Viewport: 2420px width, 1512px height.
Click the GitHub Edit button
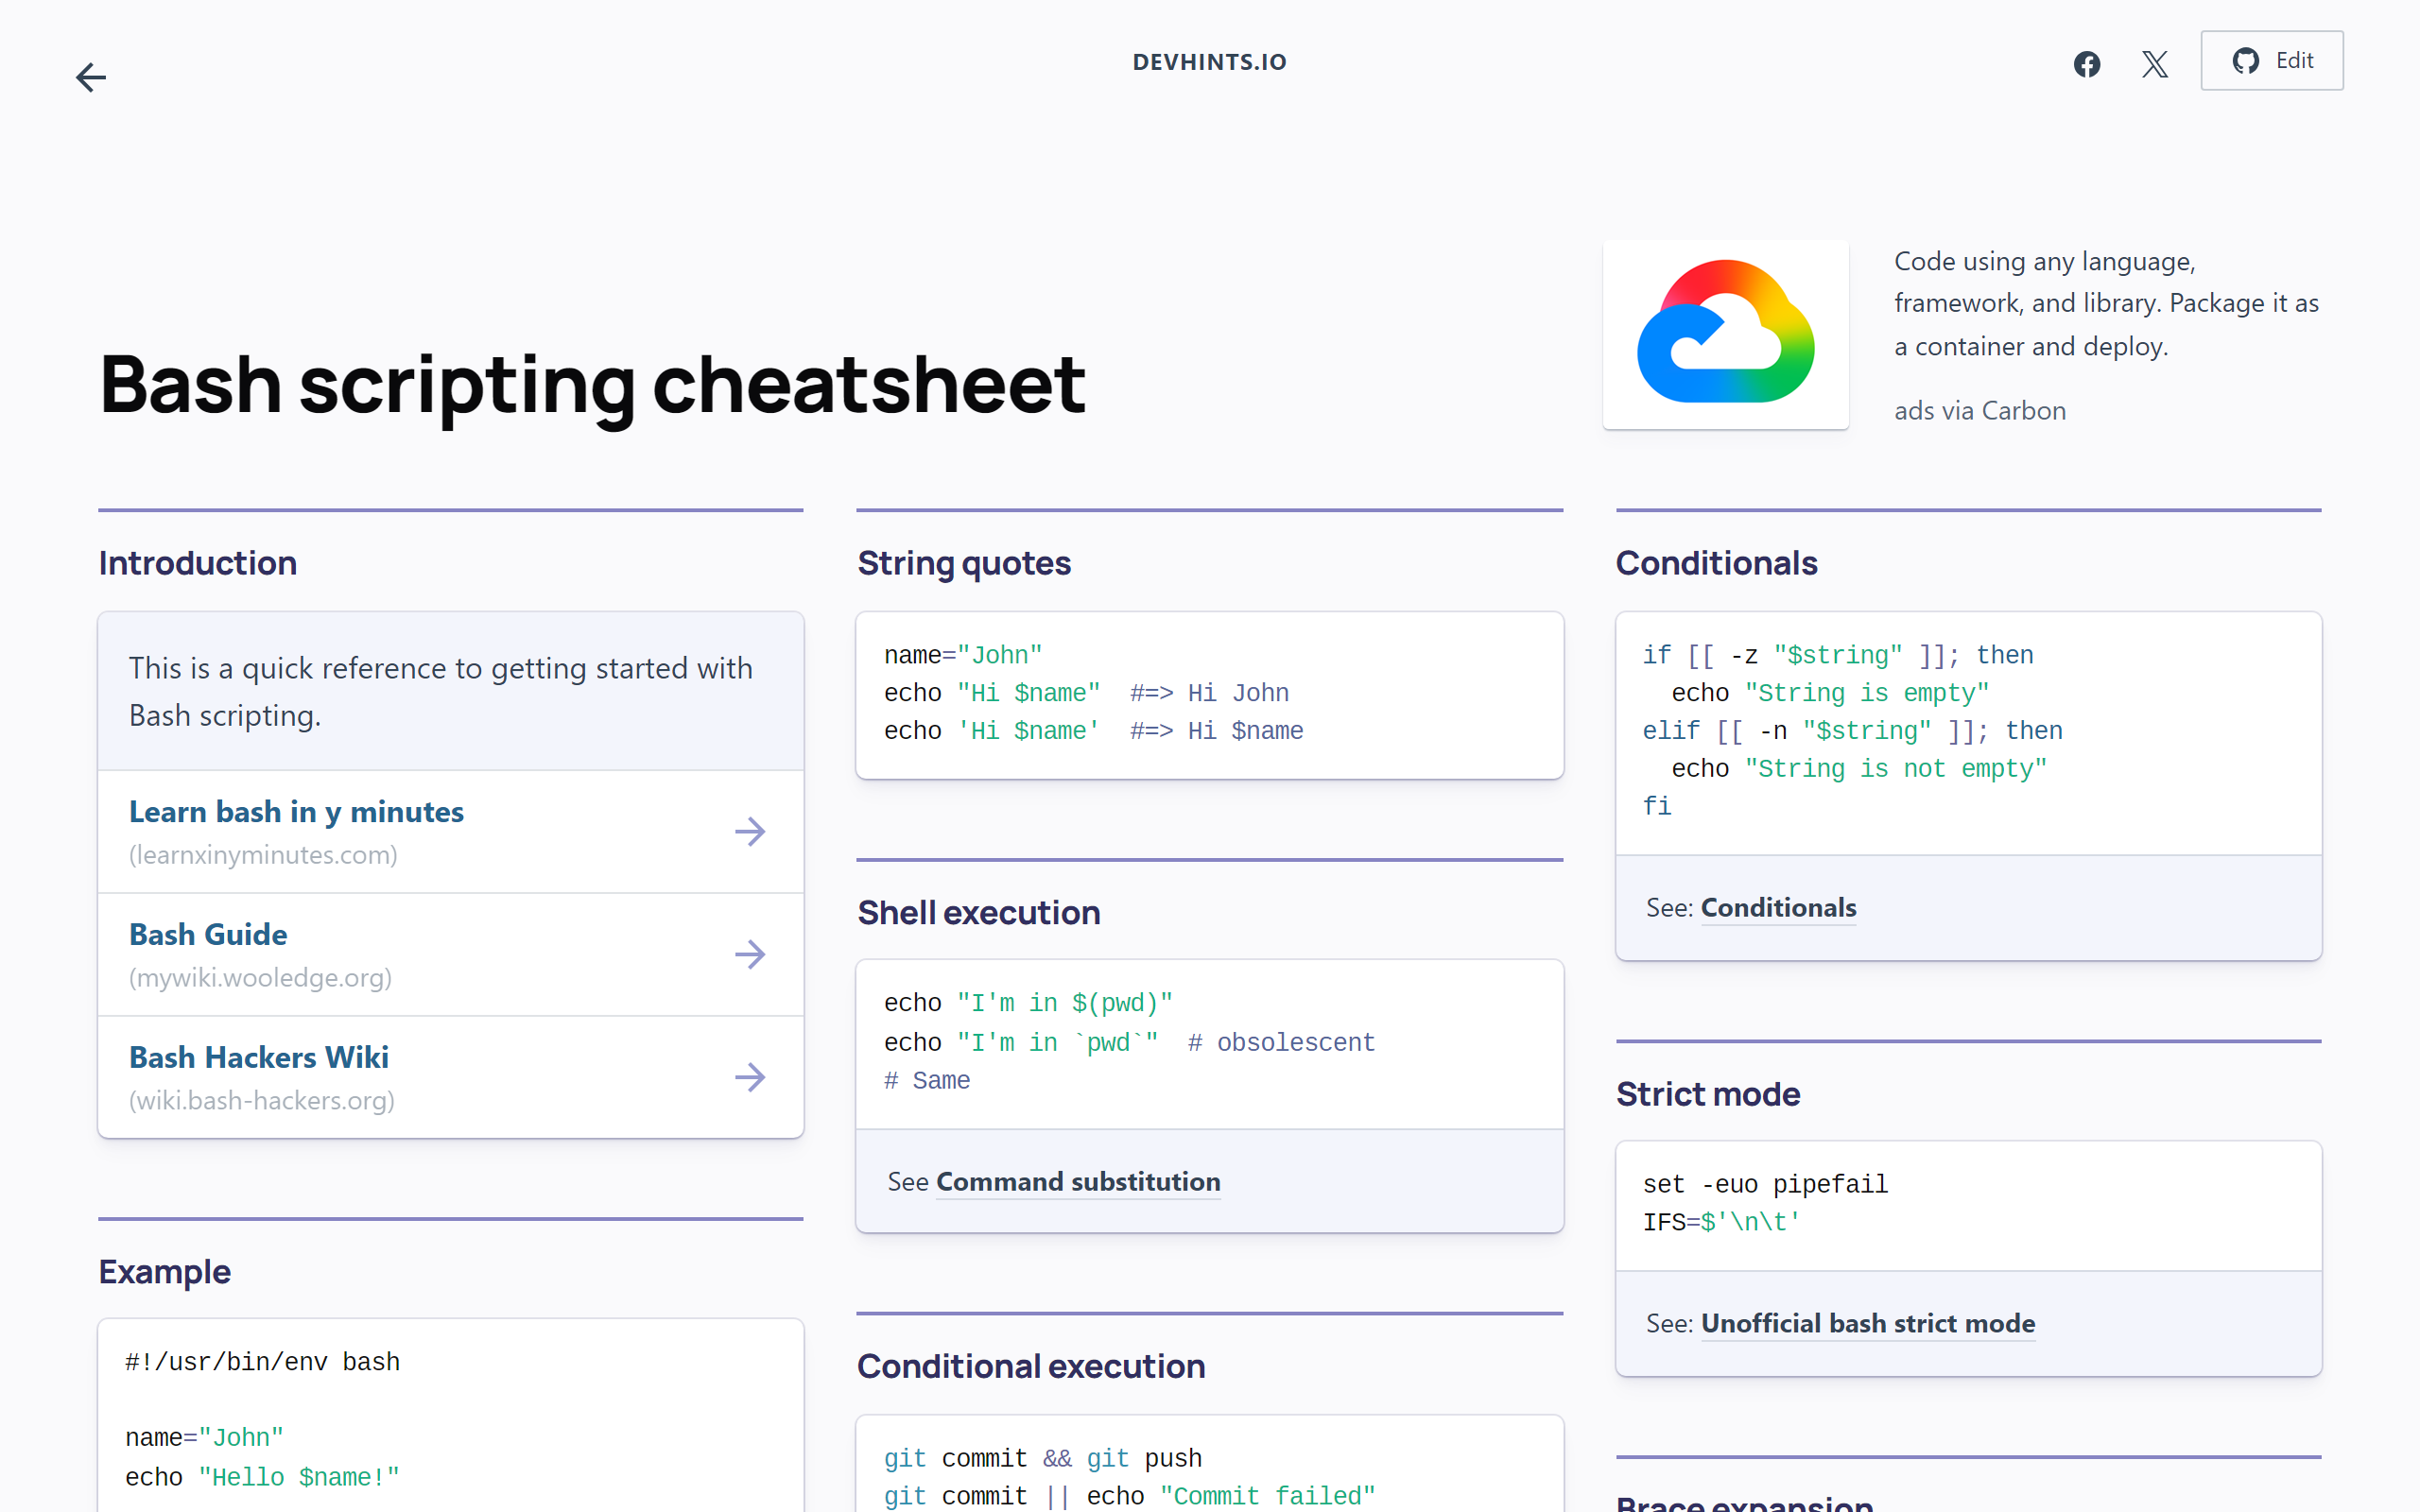(x=2271, y=61)
